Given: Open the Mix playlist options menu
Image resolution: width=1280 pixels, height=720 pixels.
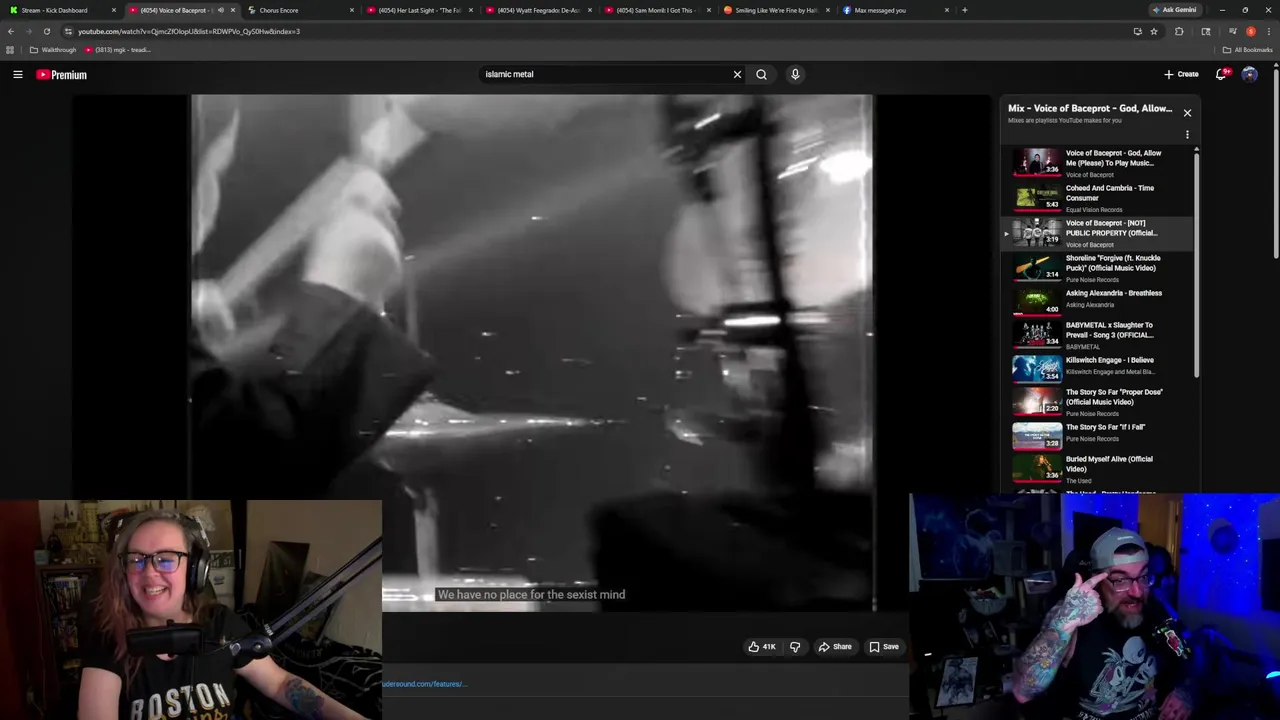Looking at the screenshot, I should coord(1187,135).
